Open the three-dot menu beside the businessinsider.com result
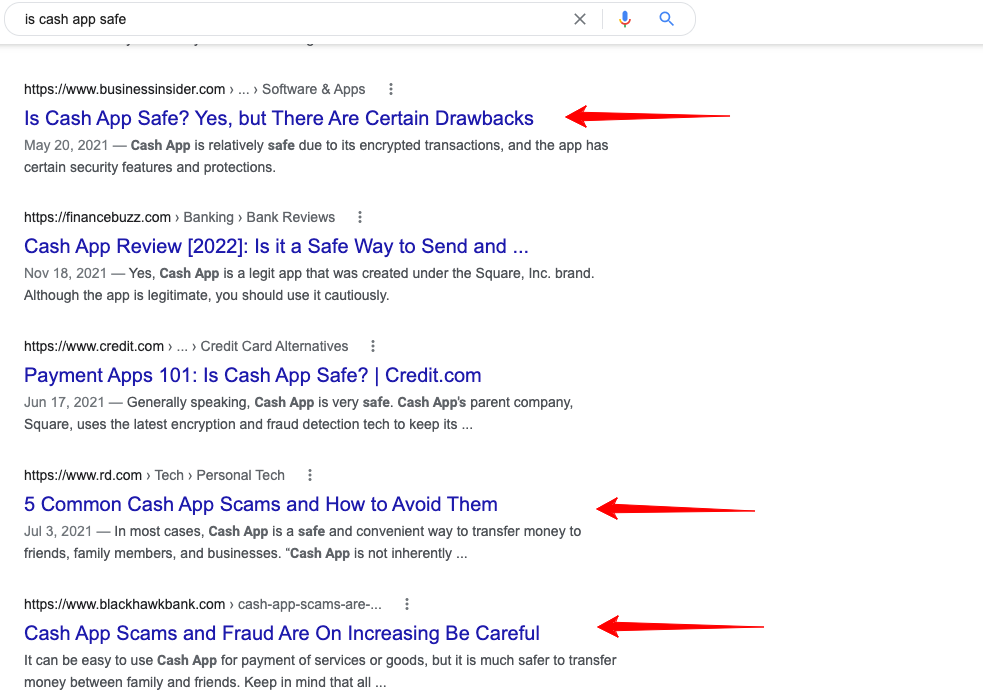983x696 pixels. click(391, 89)
